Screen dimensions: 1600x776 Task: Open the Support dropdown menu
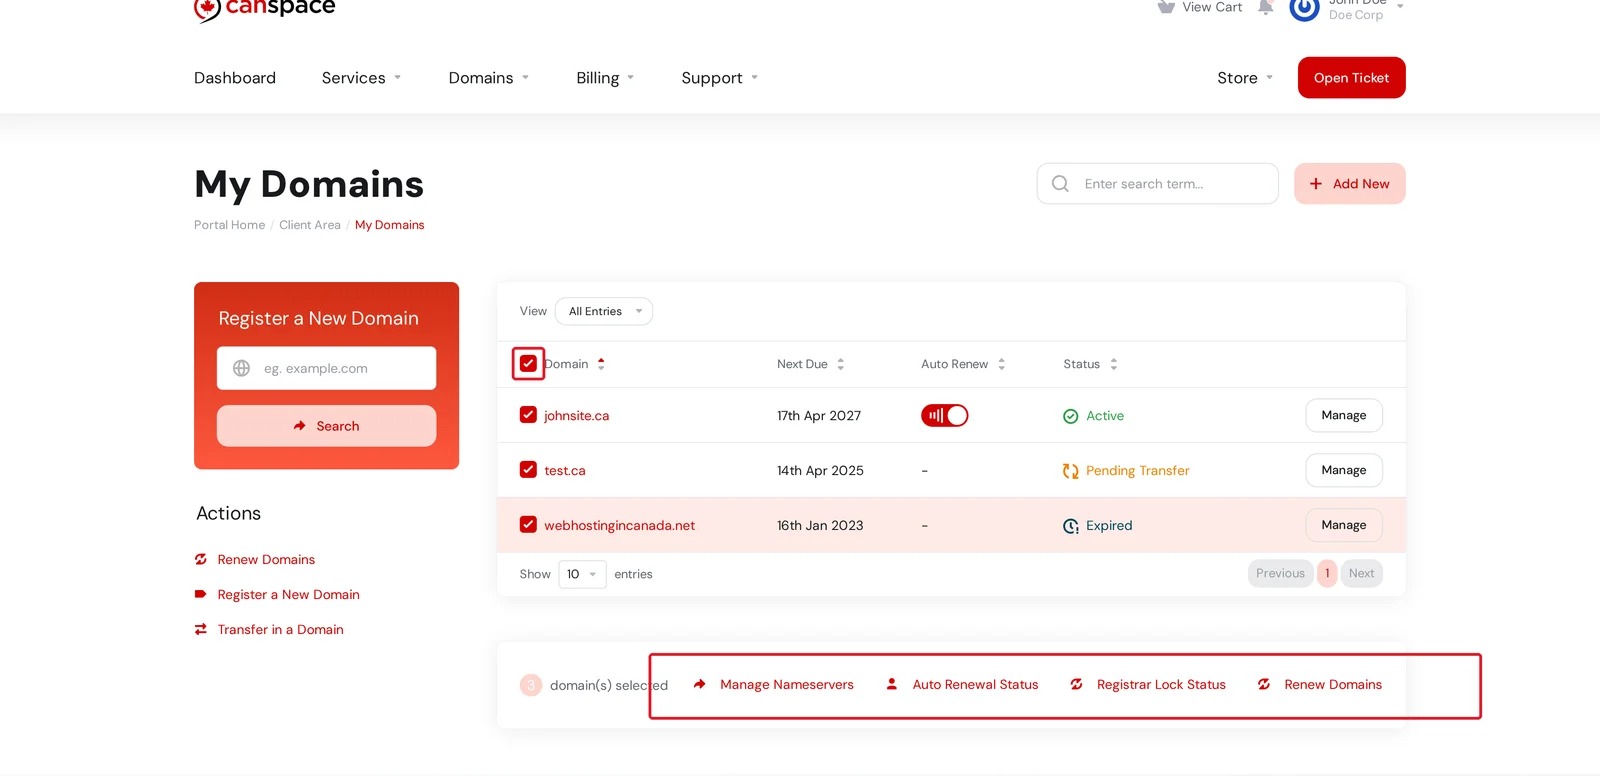pos(720,78)
